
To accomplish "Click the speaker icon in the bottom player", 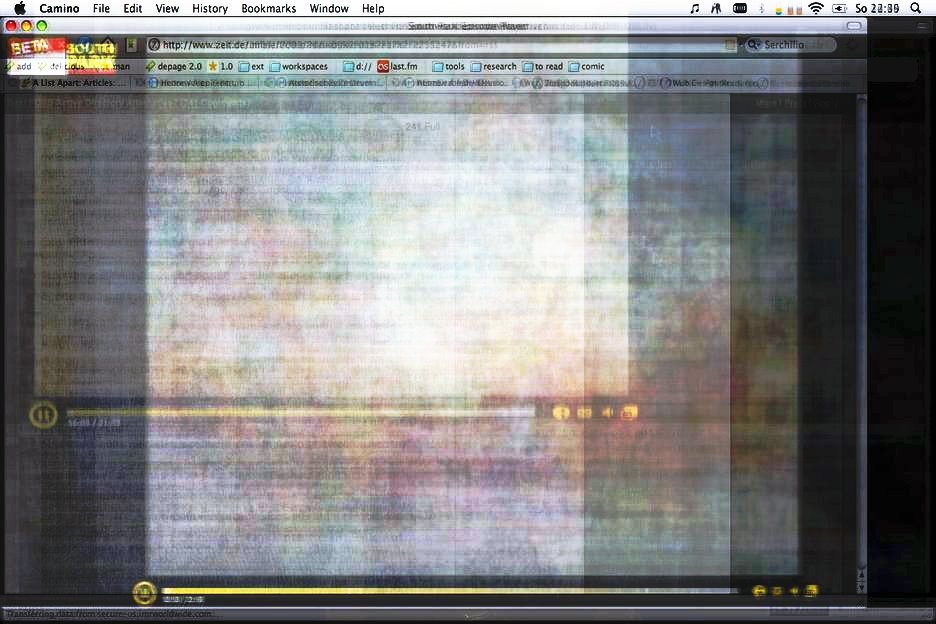I will 794,591.
